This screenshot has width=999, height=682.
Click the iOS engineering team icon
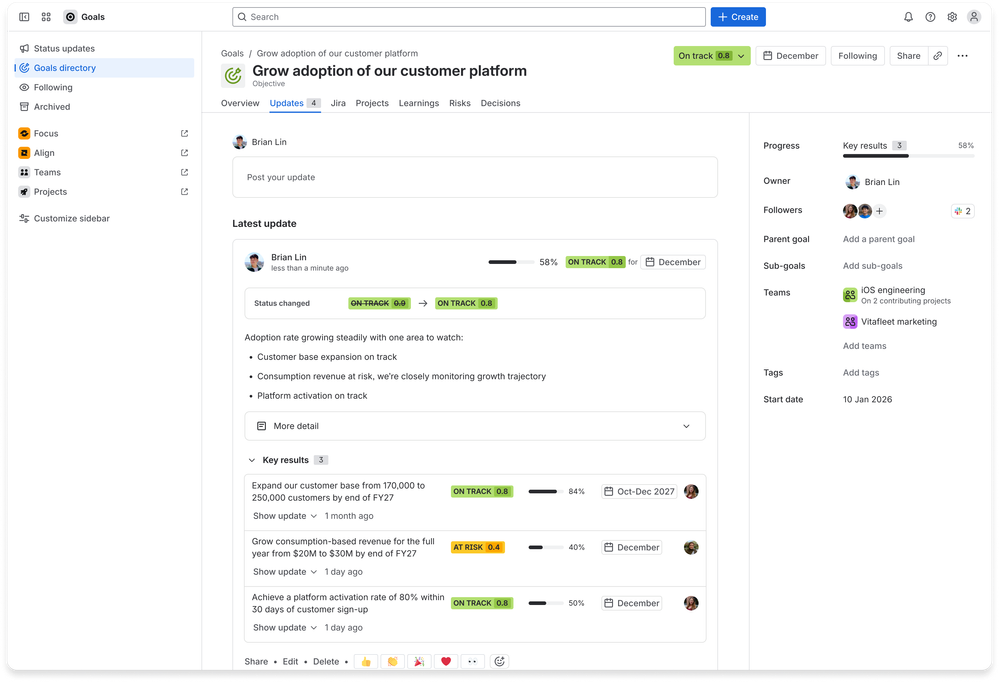850,294
